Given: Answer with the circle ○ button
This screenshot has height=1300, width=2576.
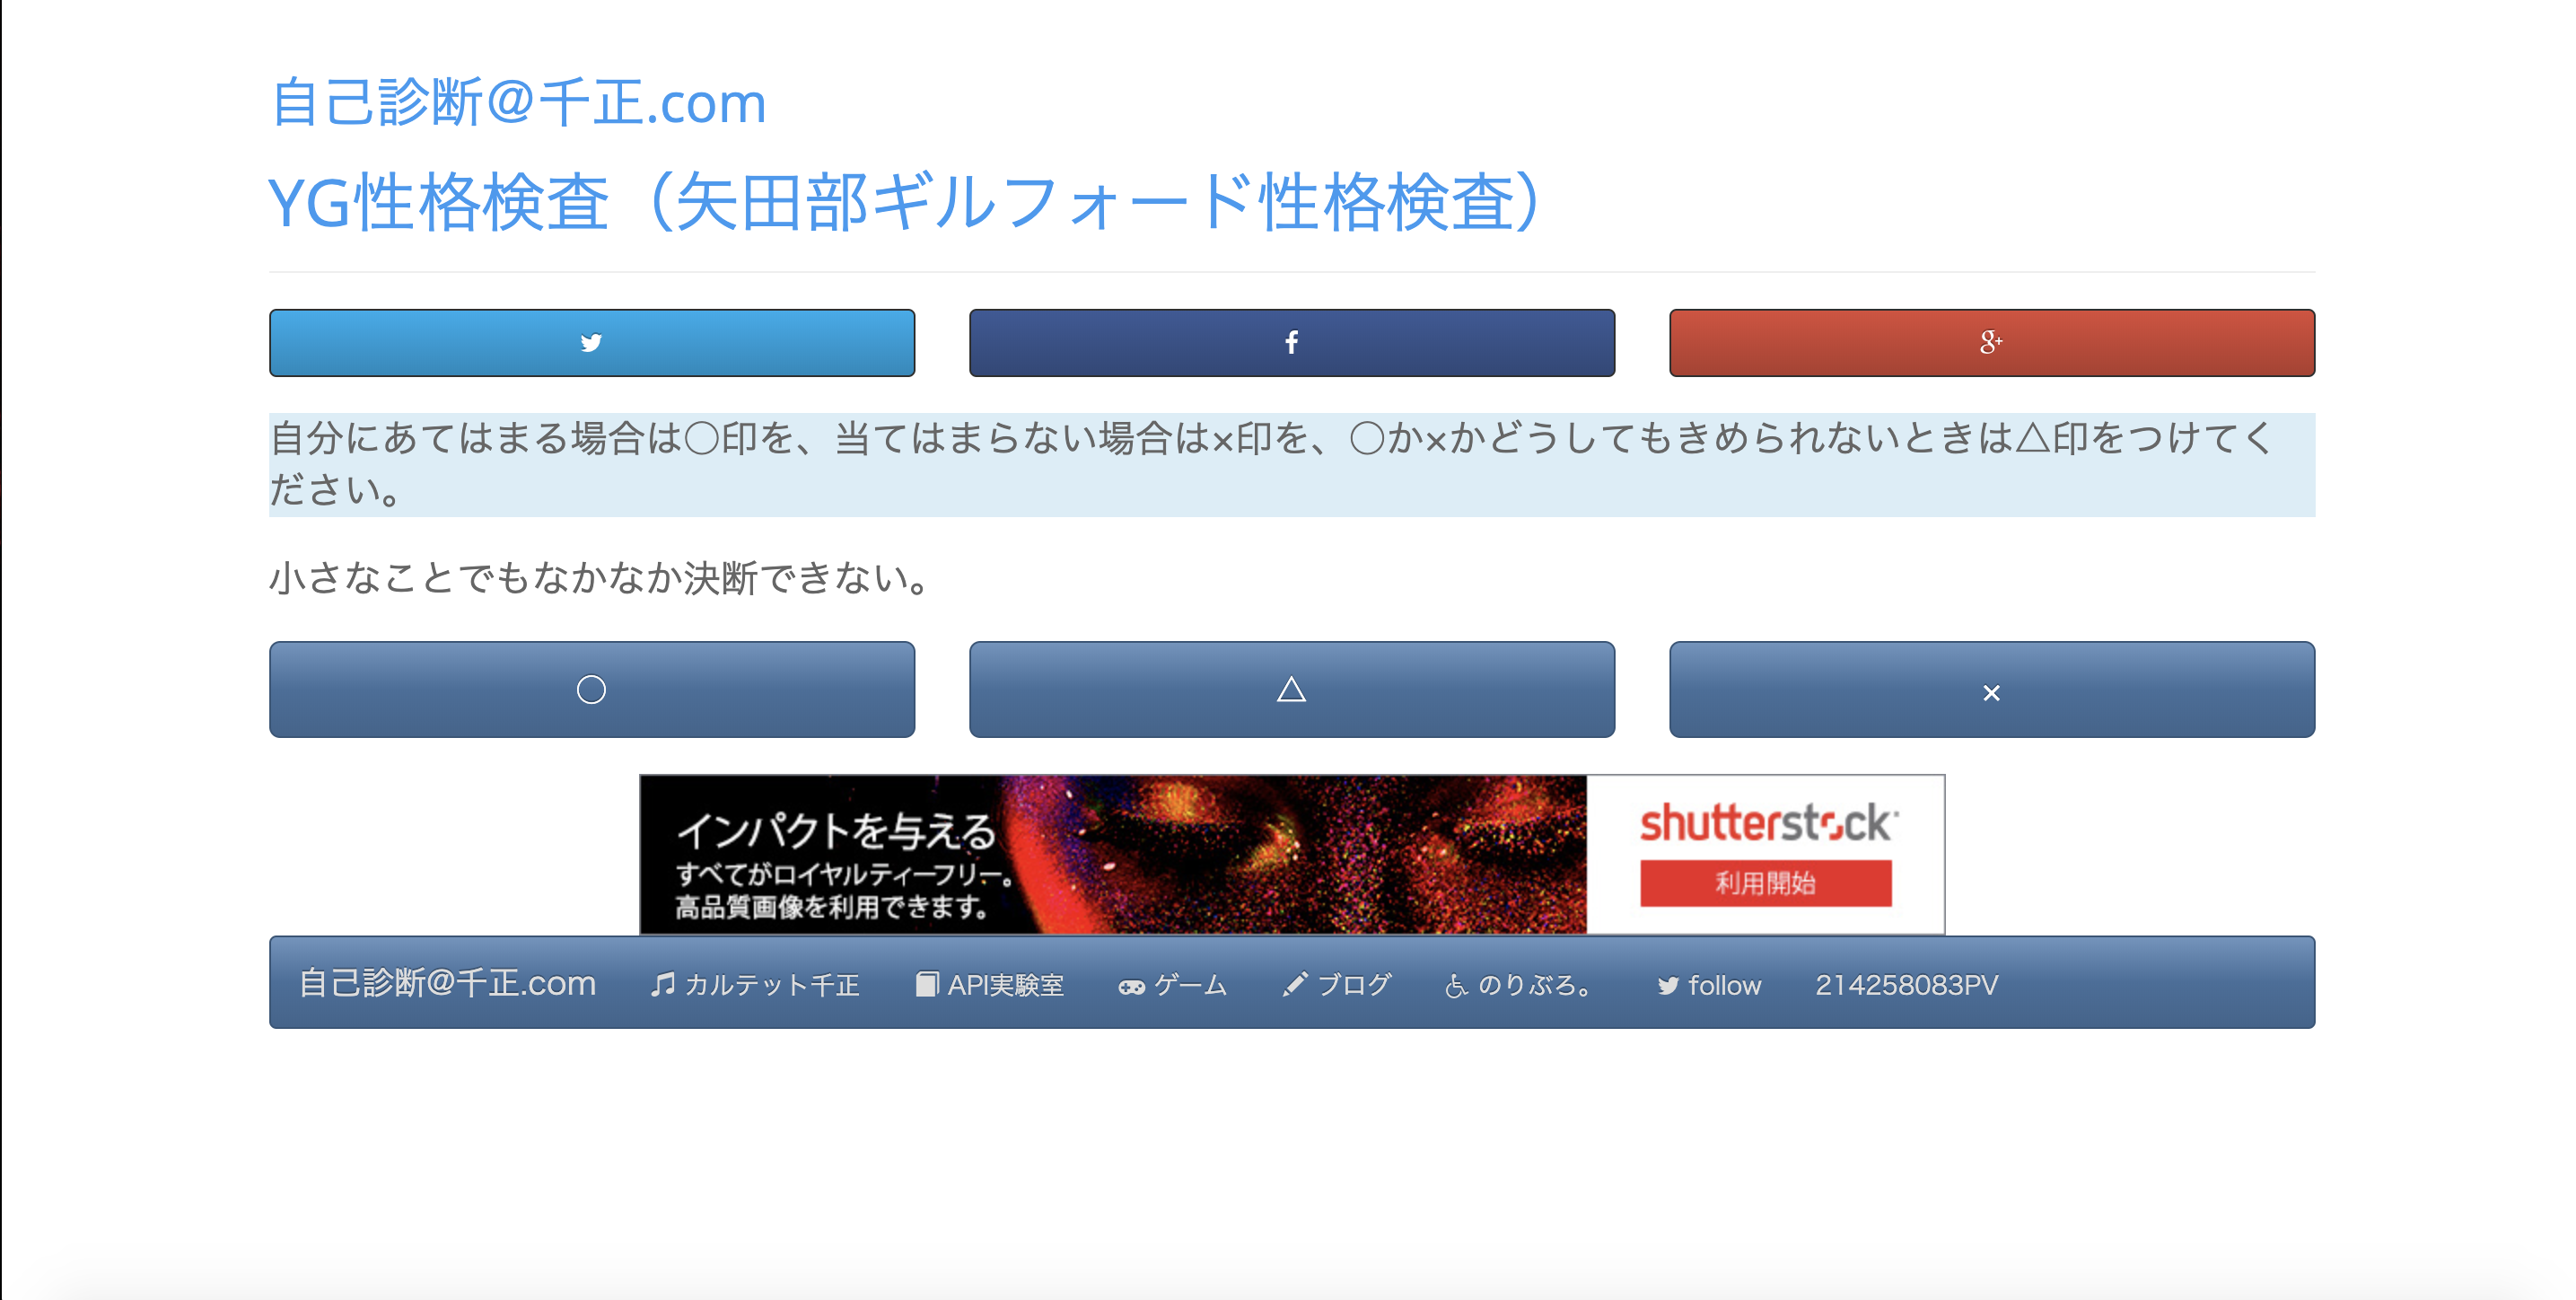Looking at the screenshot, I should (592, 690).
